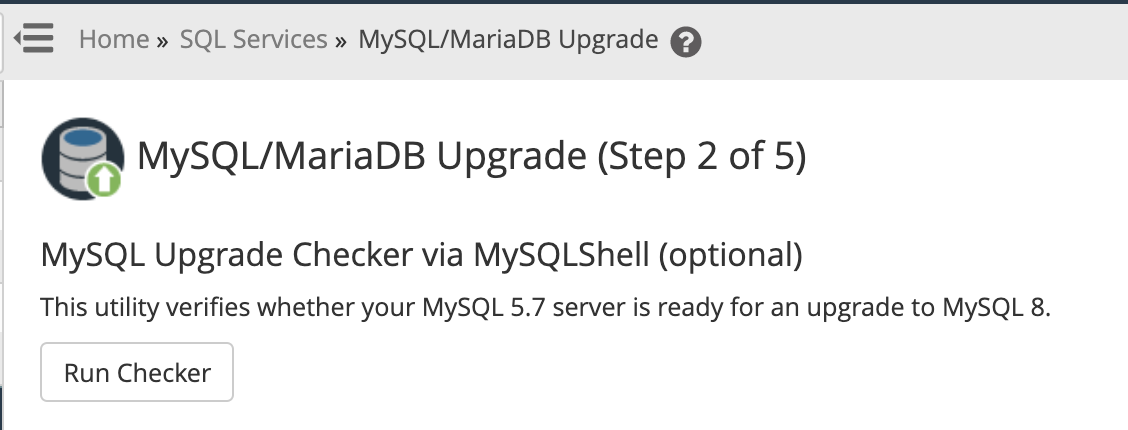Image resolution: width=1128 pixels, height=430 pixels.
Task: Click the dark top header bar
Action: coord(564,3)
